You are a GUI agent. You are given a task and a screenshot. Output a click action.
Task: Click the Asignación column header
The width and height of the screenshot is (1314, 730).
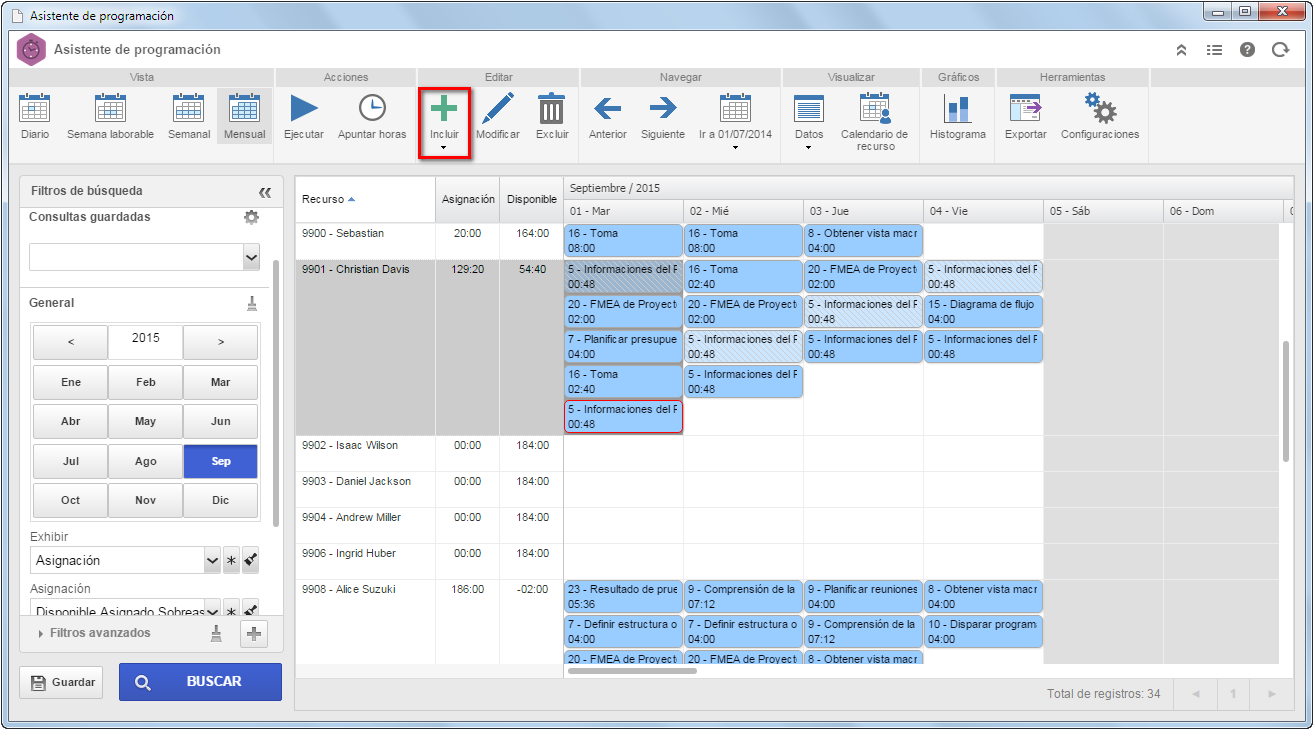(468, 199)
